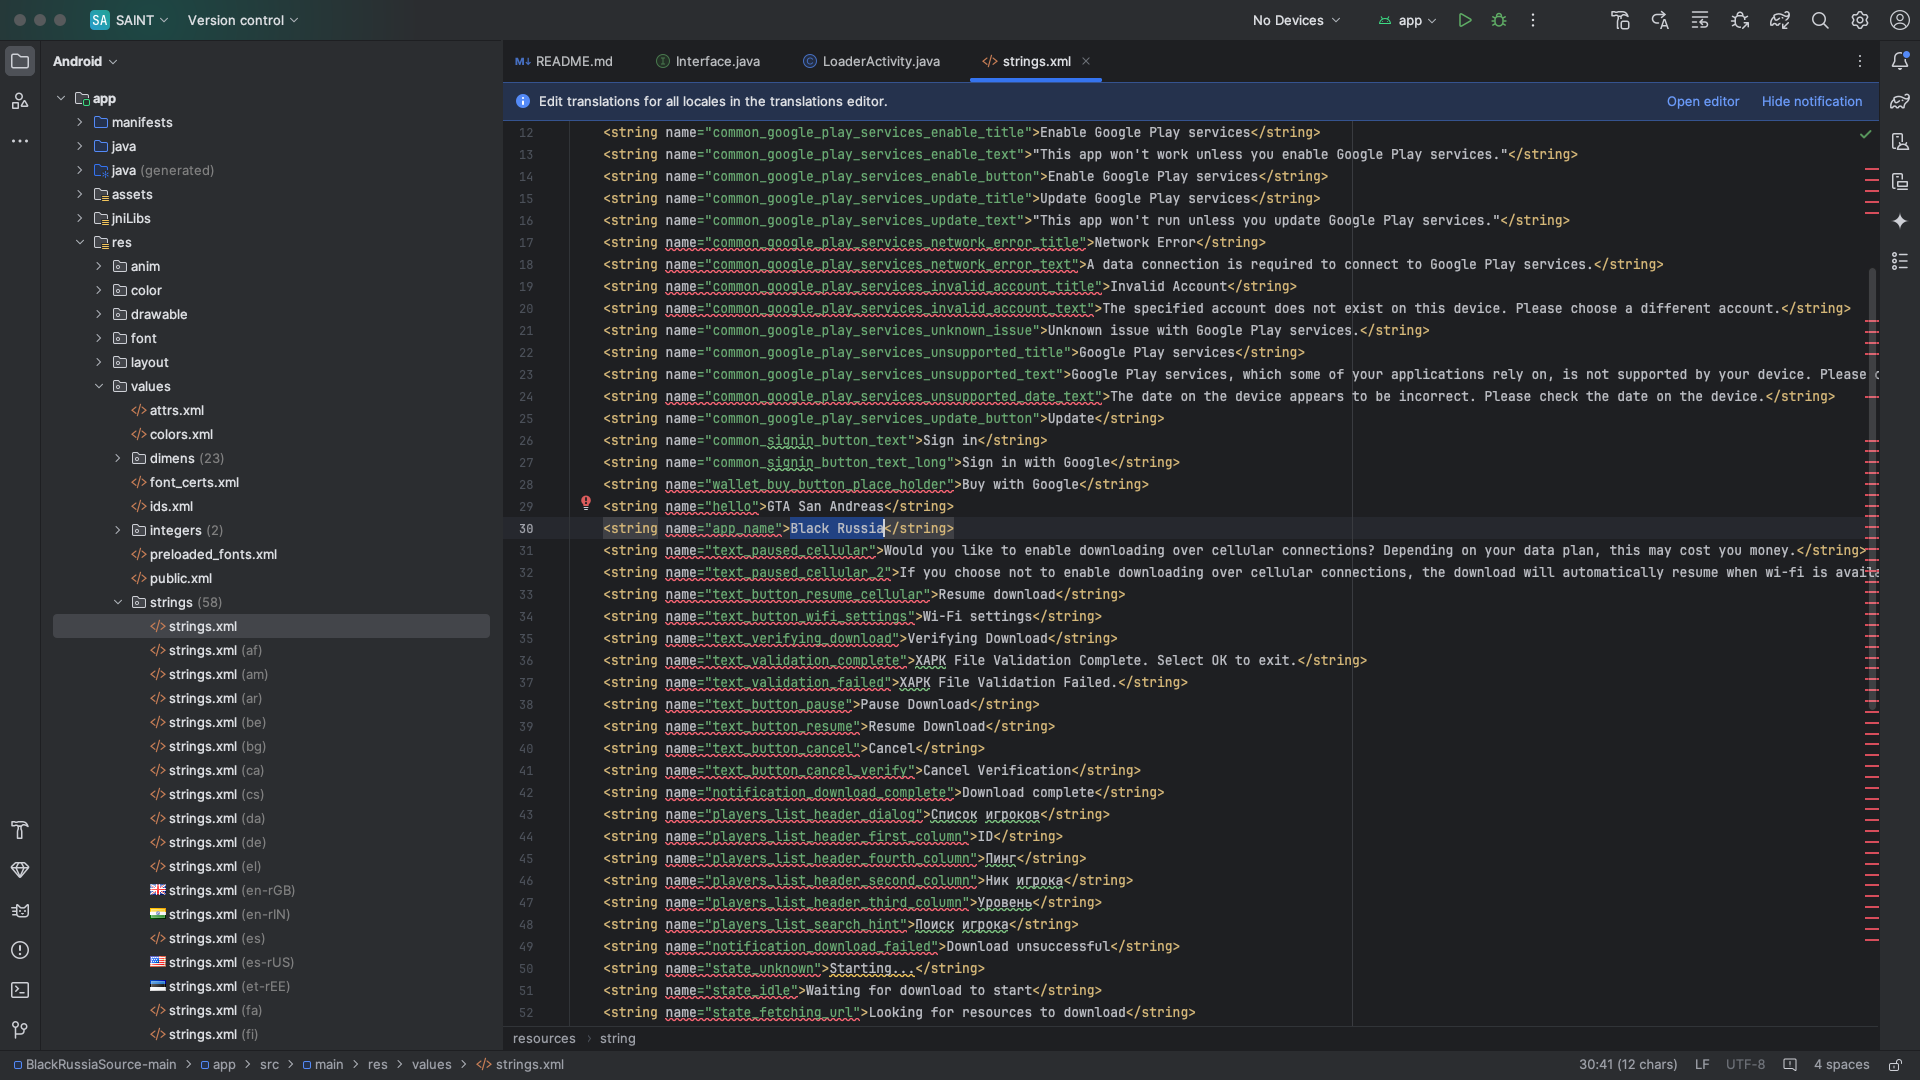
Task: Click UTF-8 encoding in status bar
Action: coord(1745,1065)
